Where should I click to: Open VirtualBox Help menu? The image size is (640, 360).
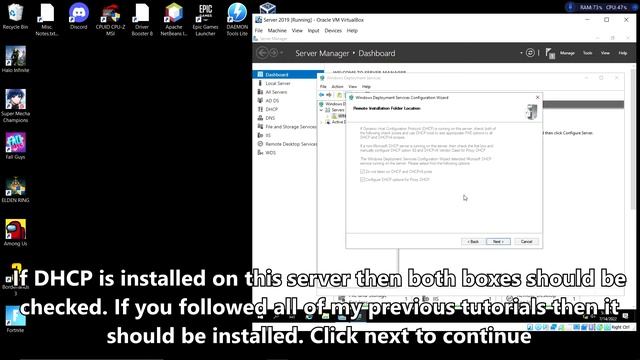pyautogui.click(x=352, y=31)
